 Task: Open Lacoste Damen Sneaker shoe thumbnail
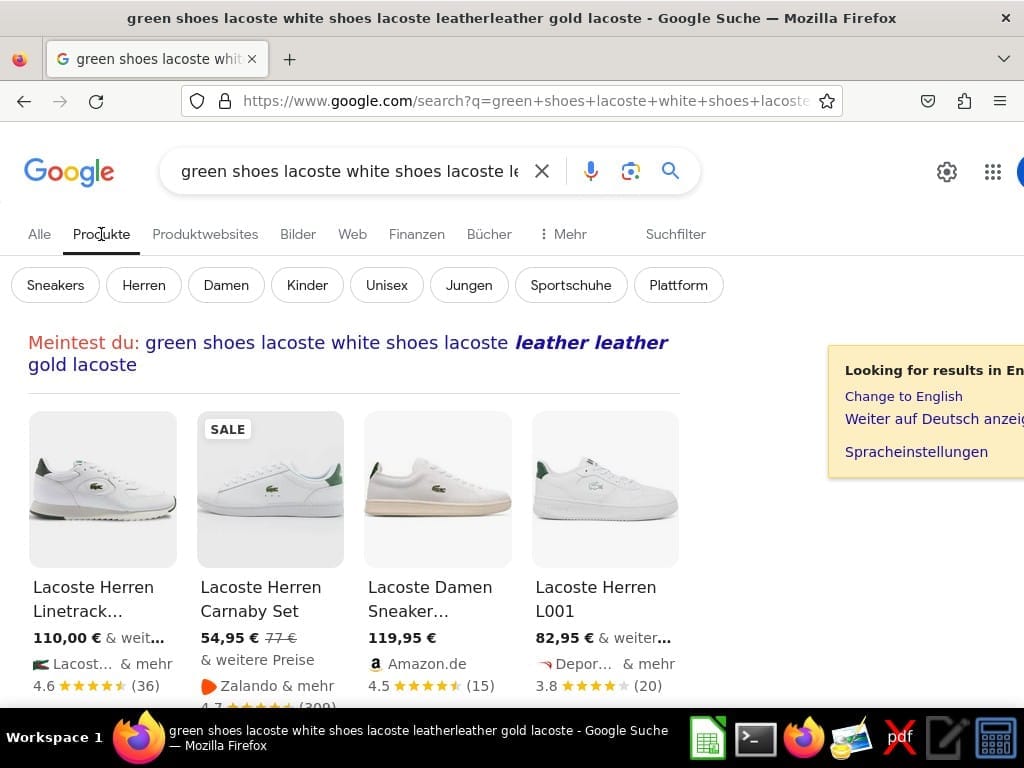[x=438, y=489]
